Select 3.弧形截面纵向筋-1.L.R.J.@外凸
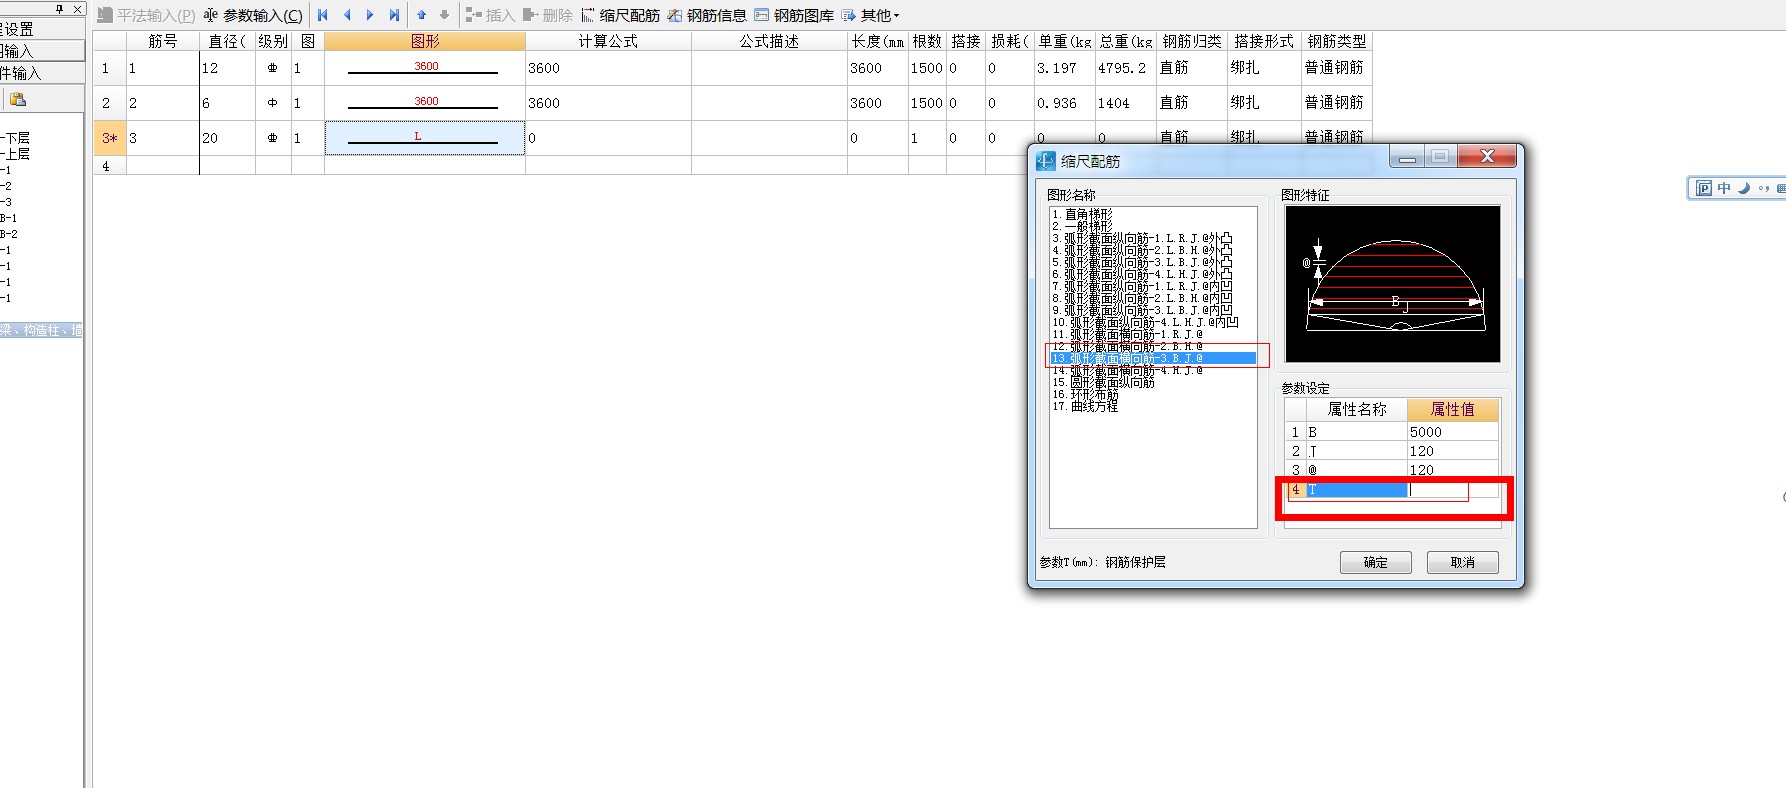This screenshot has height=788, width=1786. pyautogui.click(x=1142, y=238)
